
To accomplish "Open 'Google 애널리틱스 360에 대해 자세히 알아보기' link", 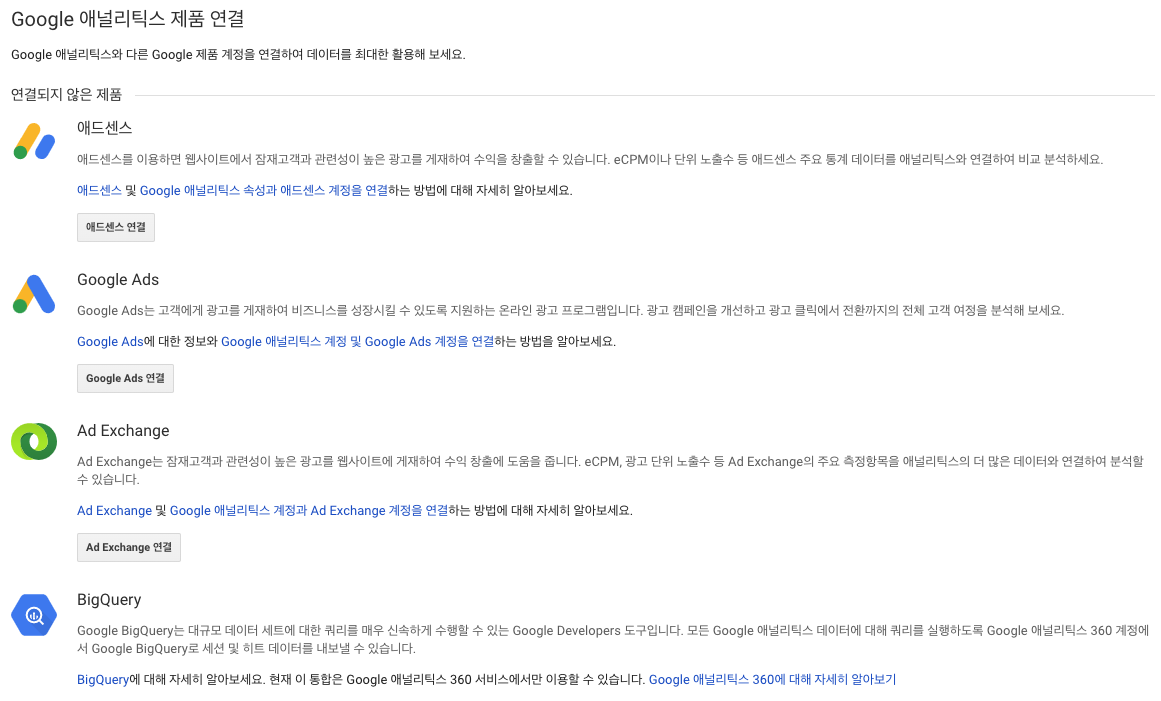I will [772, 680].
